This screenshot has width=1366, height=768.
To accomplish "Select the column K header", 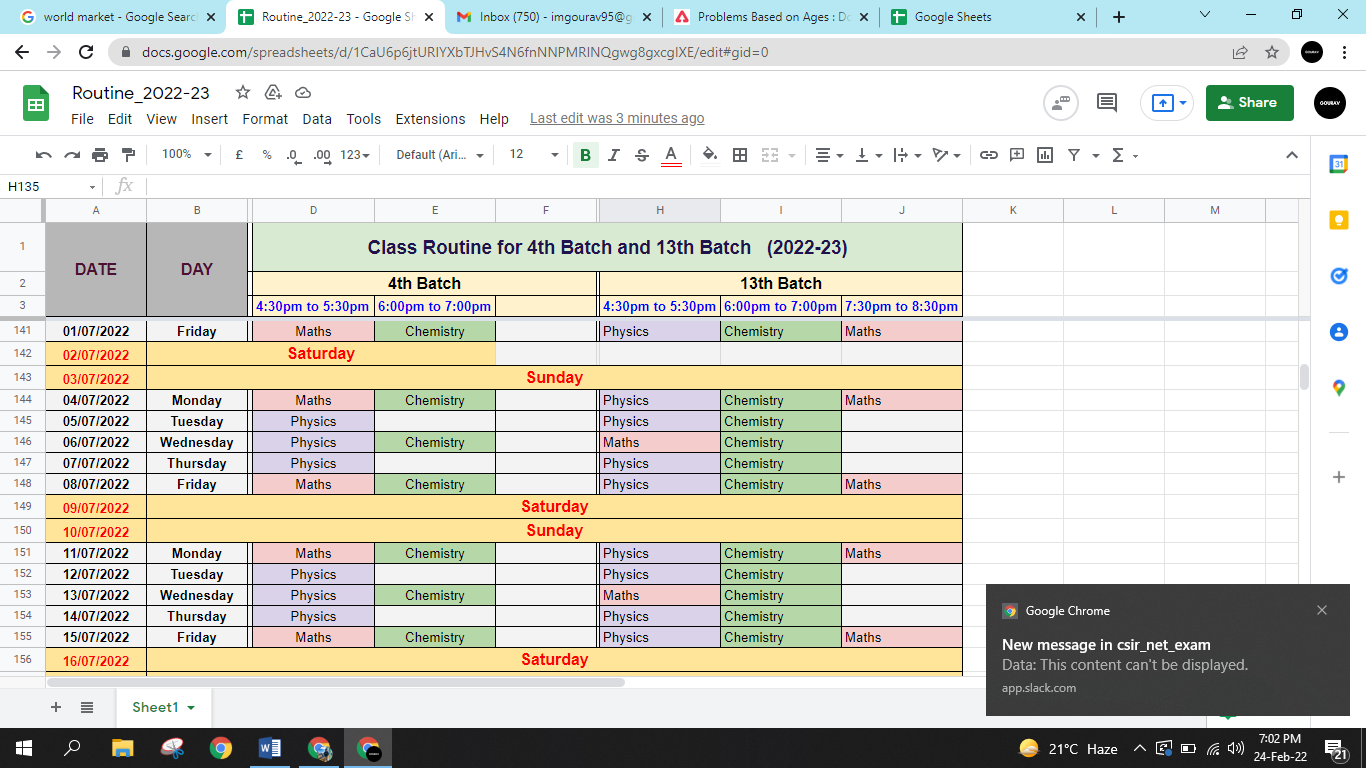I will click(1013, 210).
